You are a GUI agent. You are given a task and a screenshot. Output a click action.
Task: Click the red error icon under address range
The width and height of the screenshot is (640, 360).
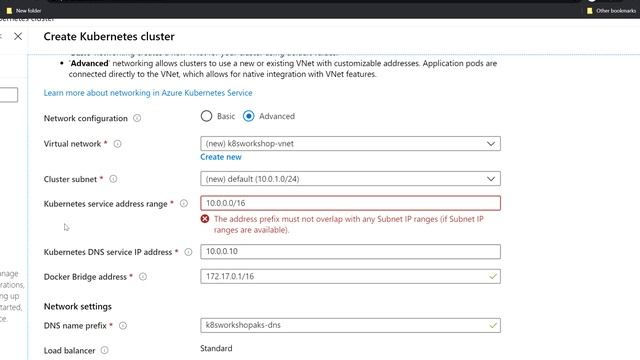coord(205,219)
